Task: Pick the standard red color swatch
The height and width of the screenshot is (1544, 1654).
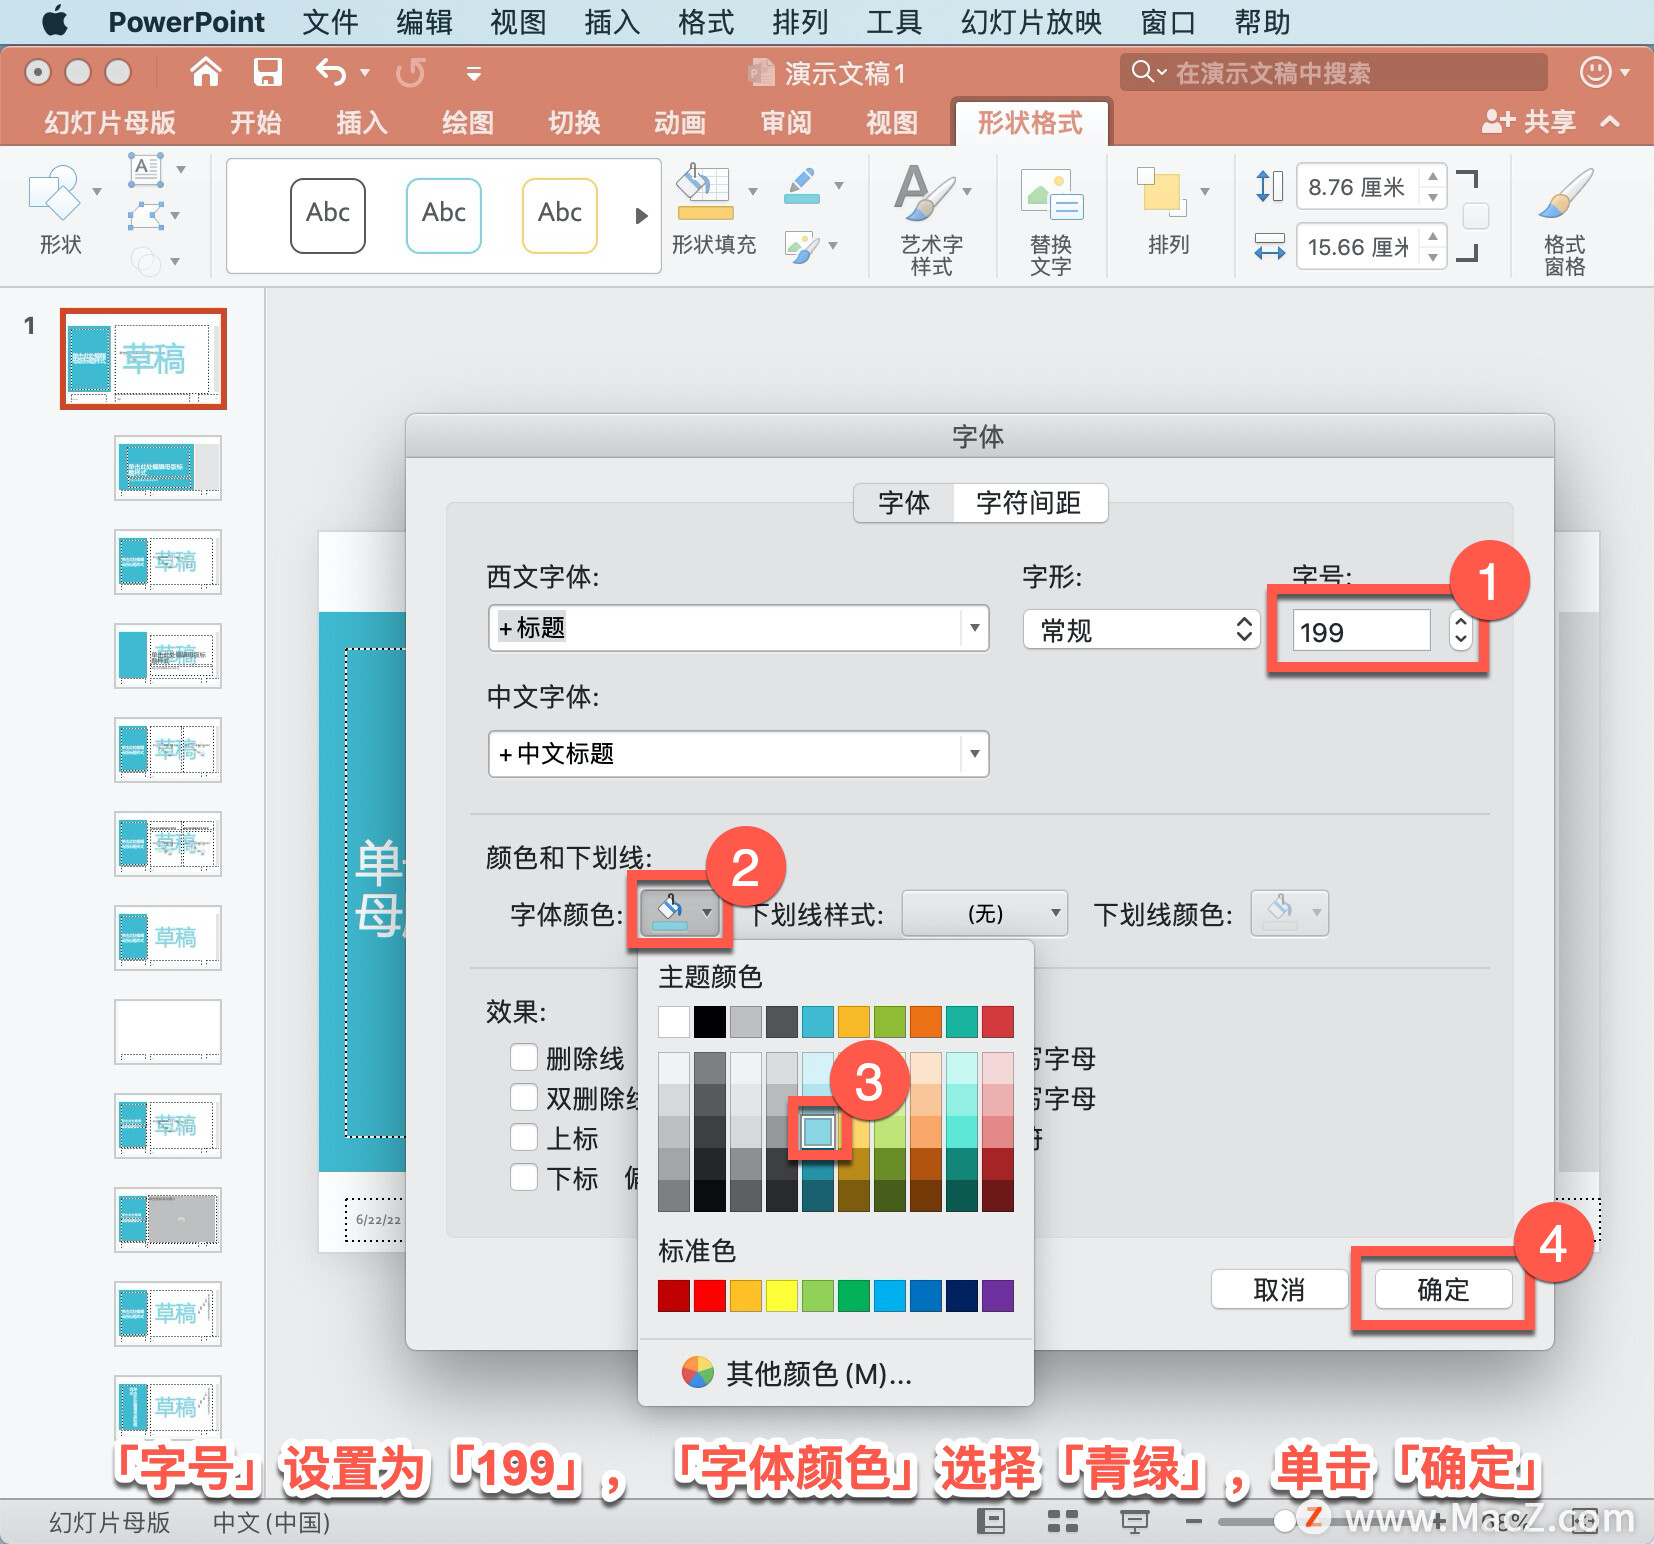Action: tap(710, 1296)
